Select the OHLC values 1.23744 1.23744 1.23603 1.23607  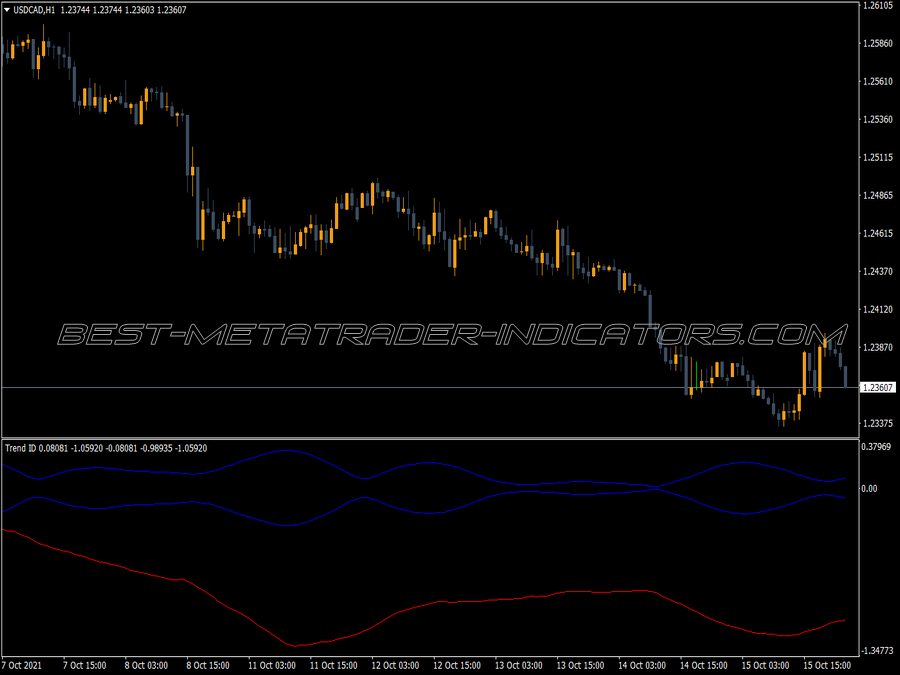tap(123, 10)
